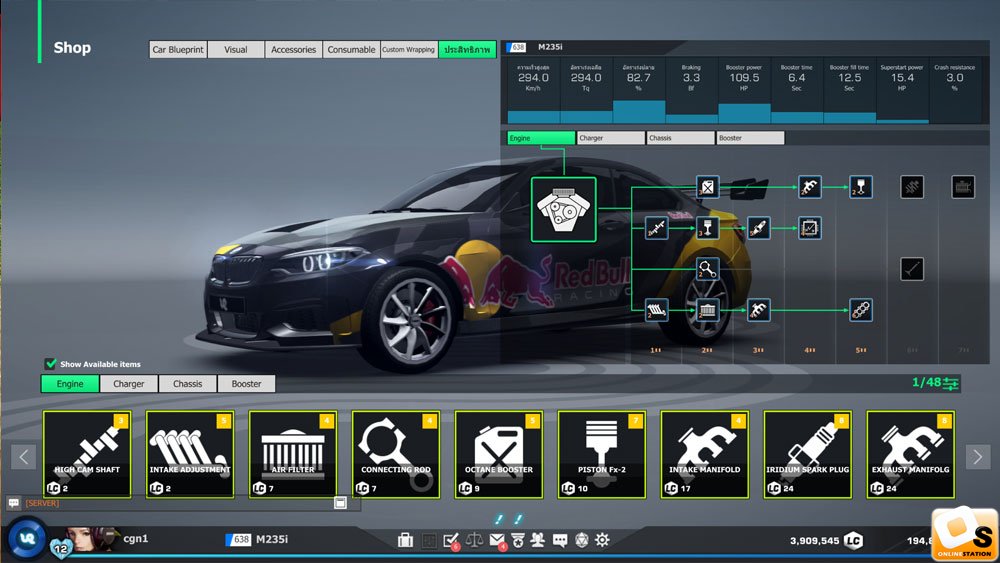Select the cam shaft node in upgrade tree
This screenshot has height=563, width=1000.
click(656, 228)
